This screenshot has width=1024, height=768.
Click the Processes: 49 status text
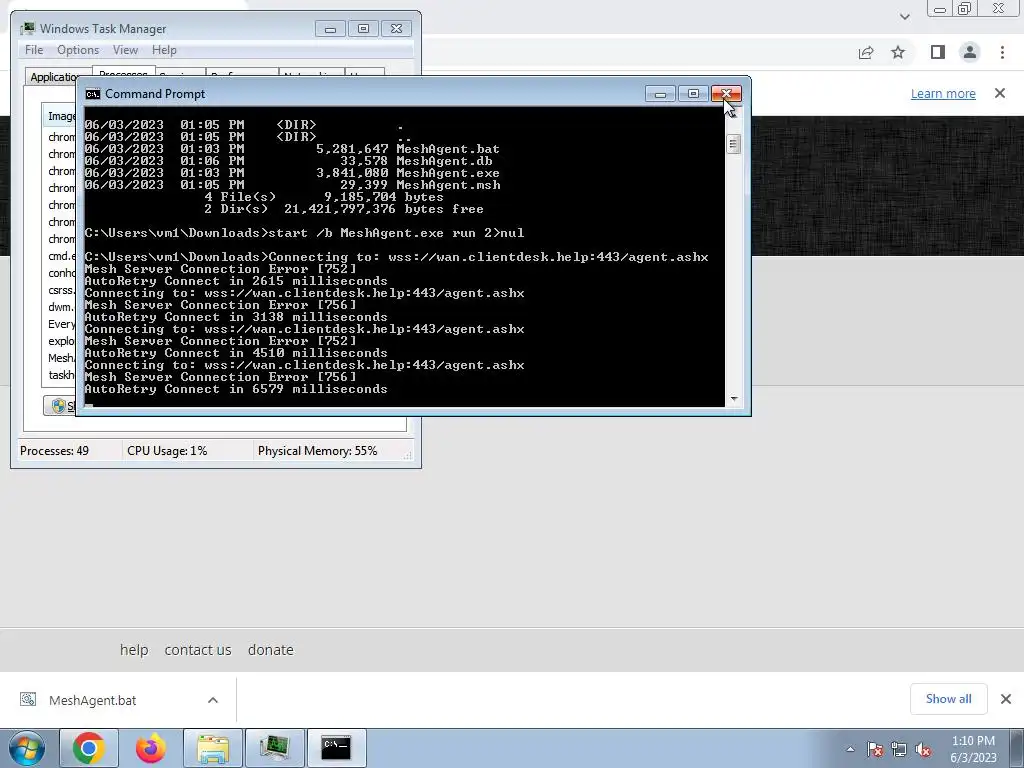click(54, 451)
